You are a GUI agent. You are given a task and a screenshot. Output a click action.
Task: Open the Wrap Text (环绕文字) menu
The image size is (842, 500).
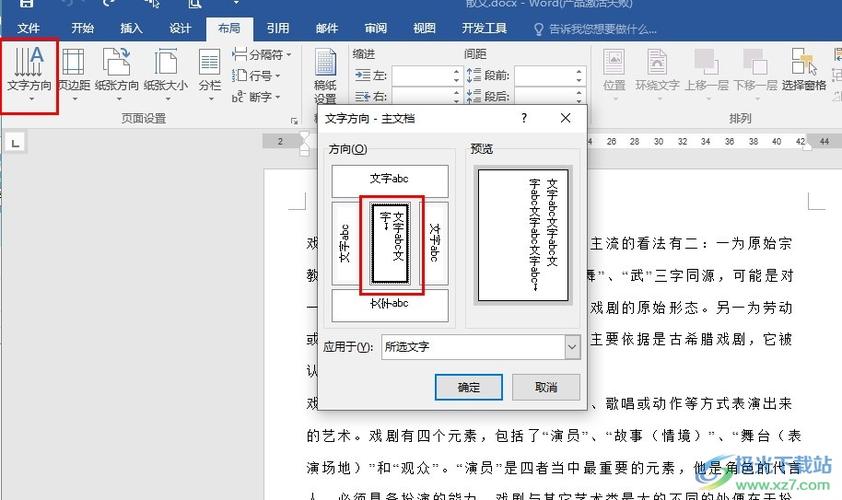(x=657, y=74)
